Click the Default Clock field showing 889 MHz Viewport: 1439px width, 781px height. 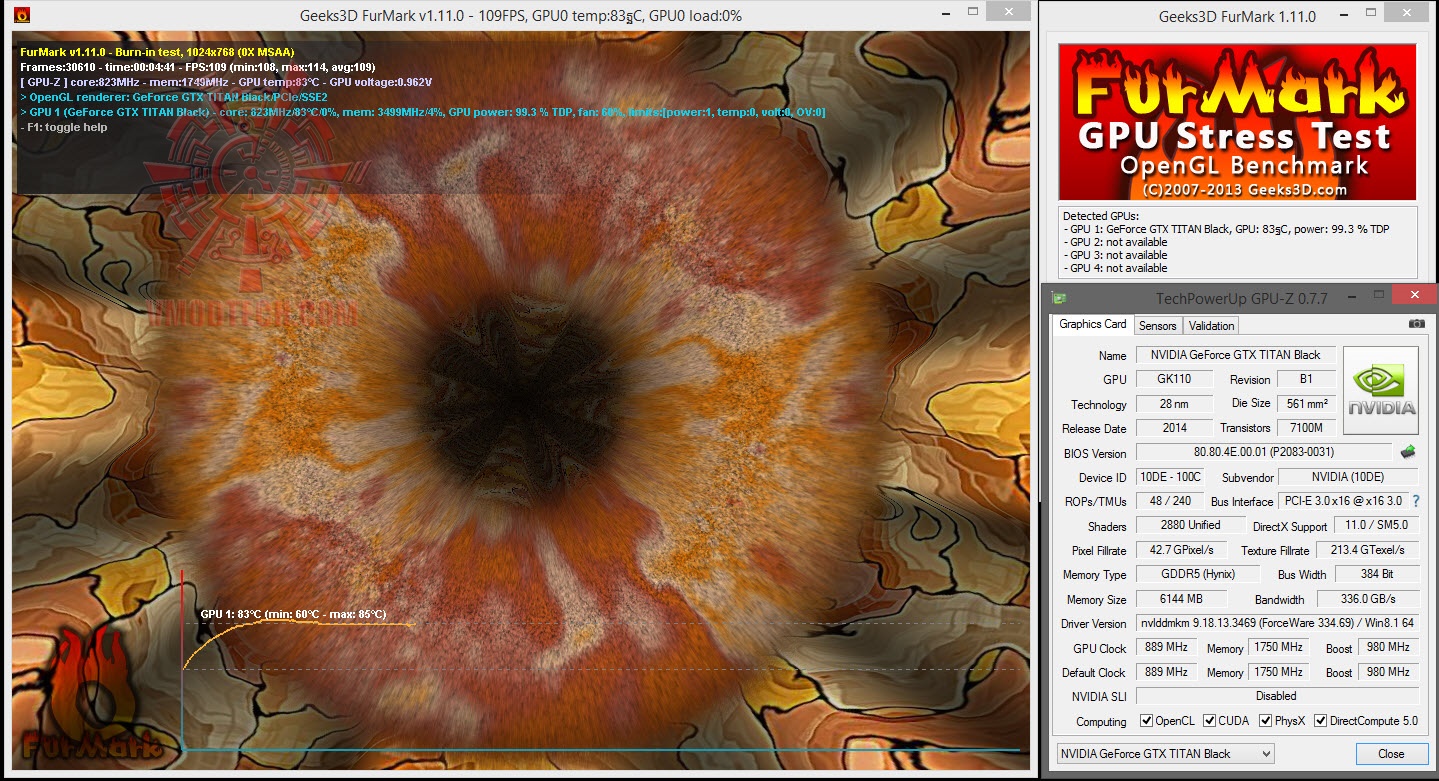1166,672
